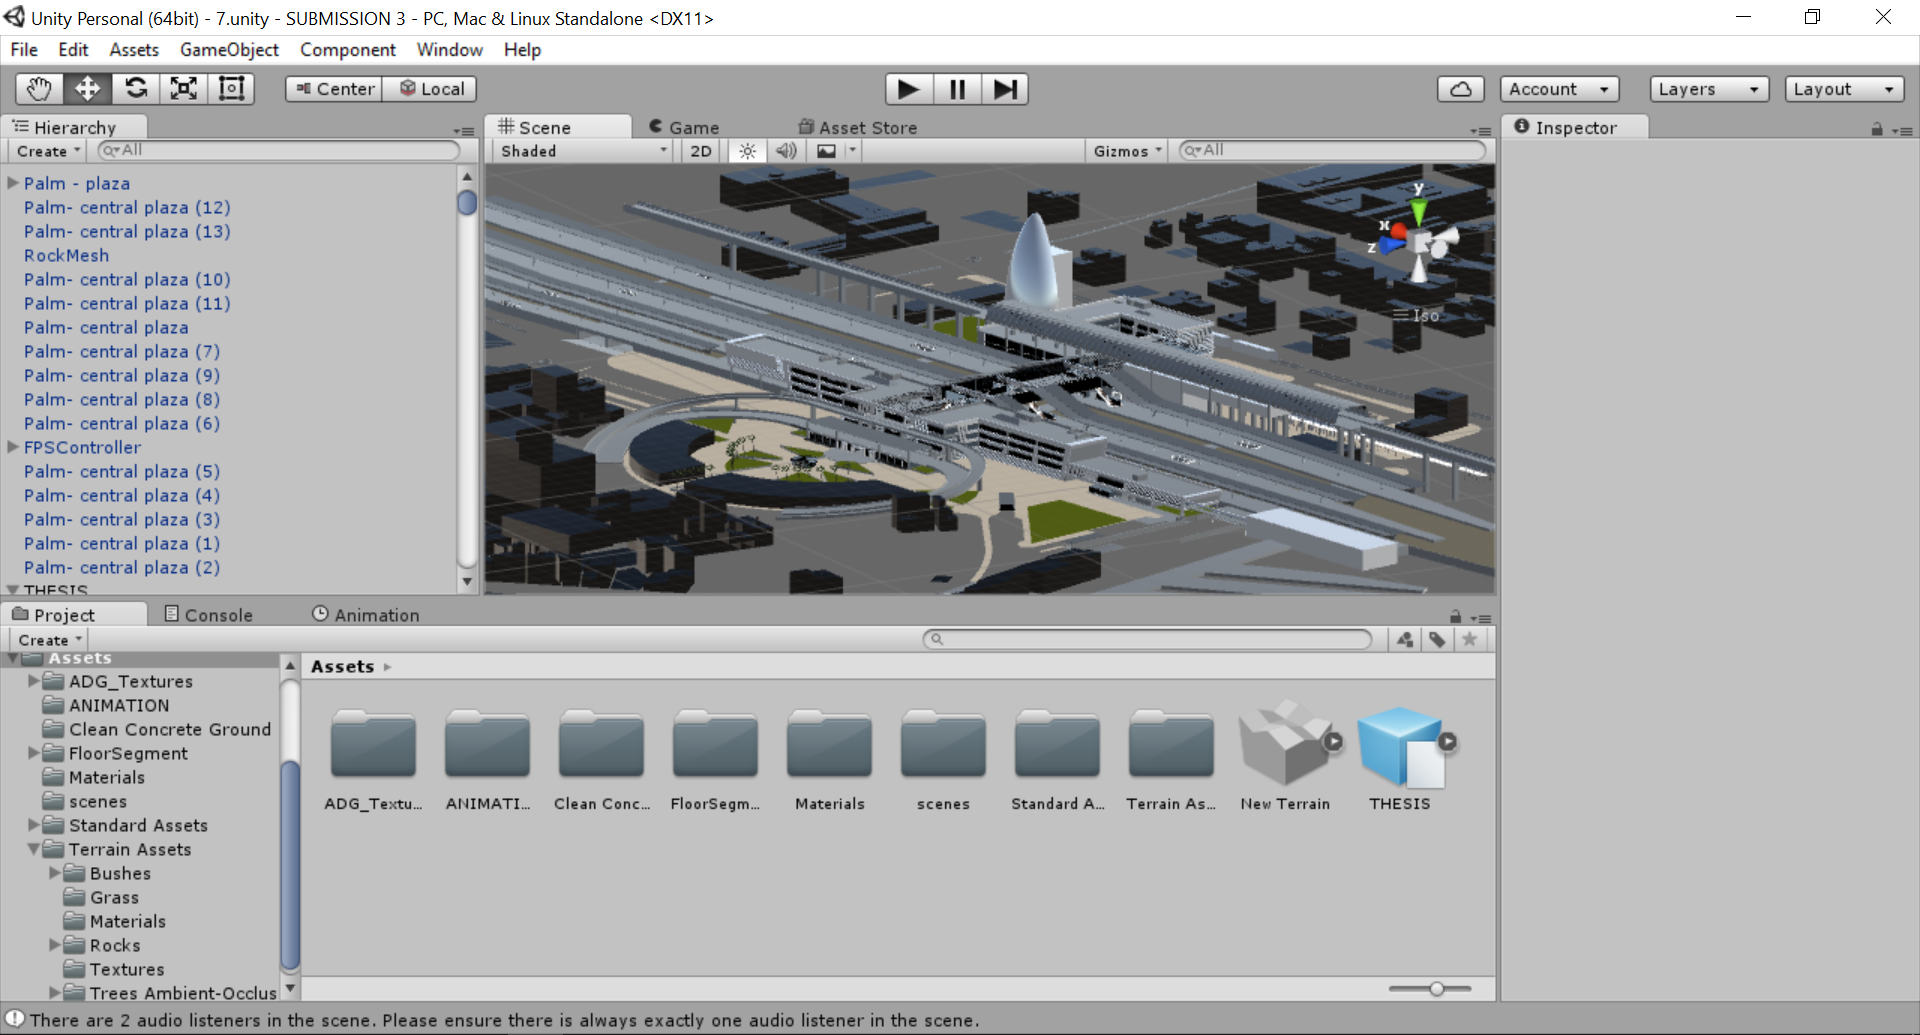Open the Unity cloud collaboration panel
The height and width of the screenshot is (1035, 1920).
coord(1461,88)
